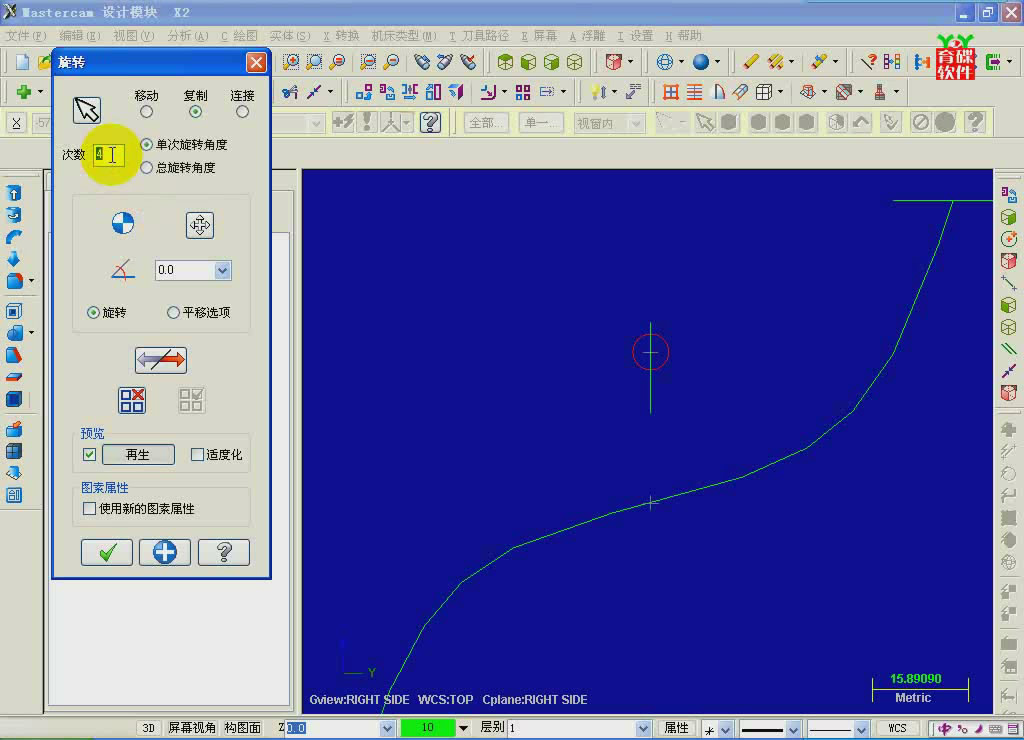Check 使用新的图素属性 checkbox
Image resolution: width=1024 pixels, height=740 pixels.
pos(89,508)
